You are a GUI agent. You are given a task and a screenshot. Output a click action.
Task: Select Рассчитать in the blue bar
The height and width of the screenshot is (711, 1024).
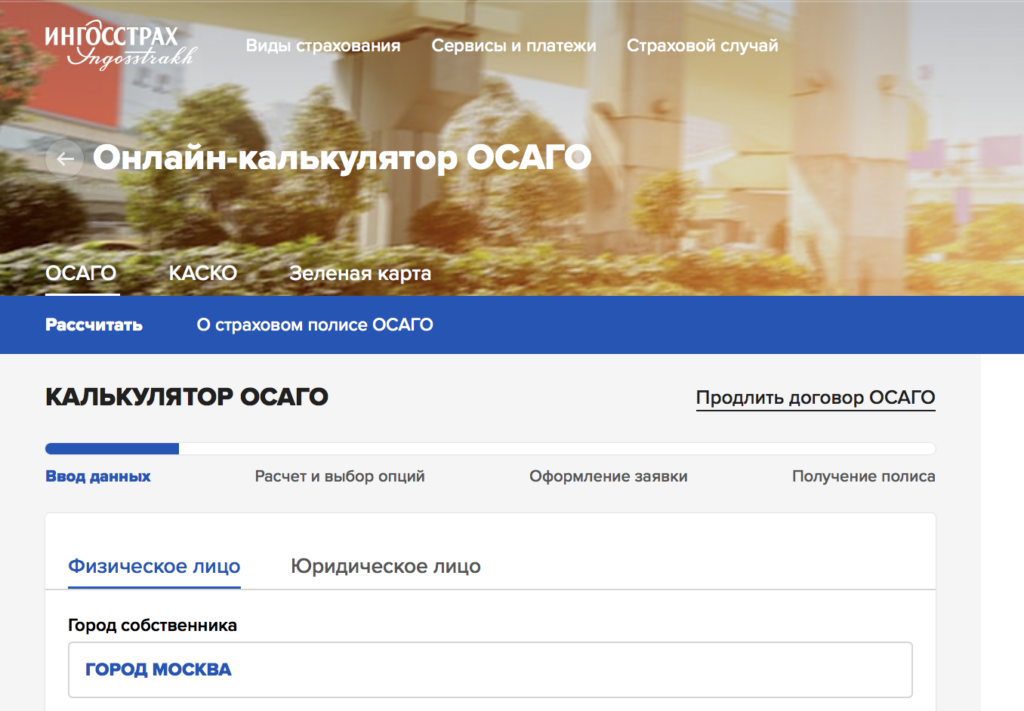pos(94,325)
